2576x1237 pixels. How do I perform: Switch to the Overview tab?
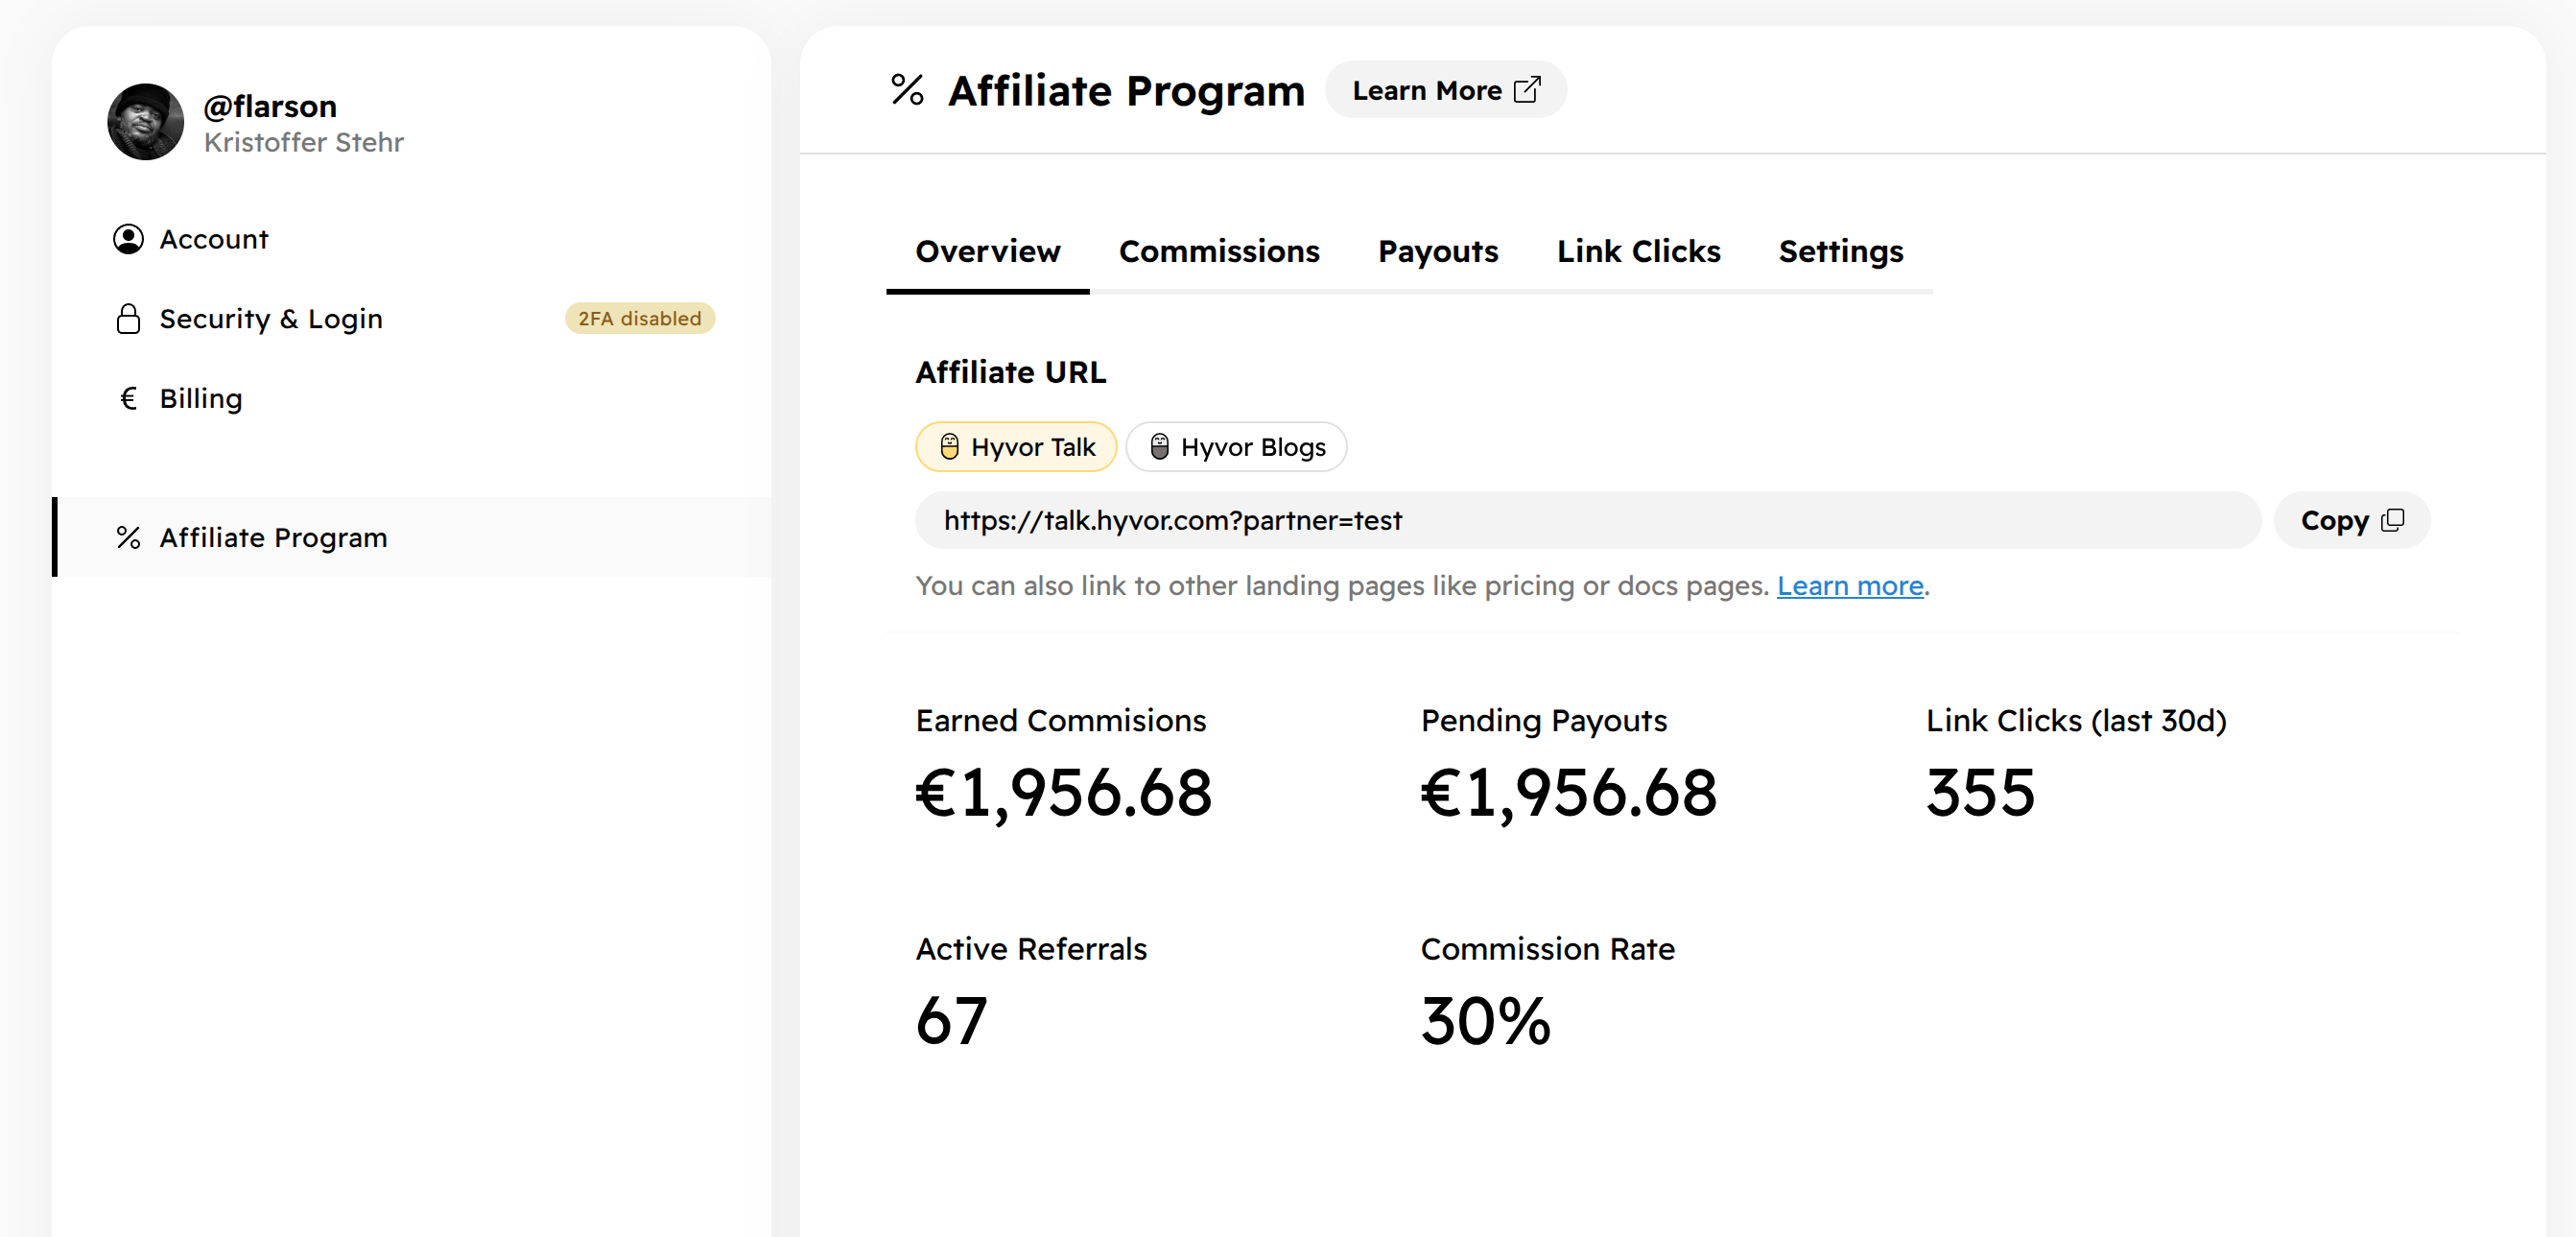tap(988, 251)
